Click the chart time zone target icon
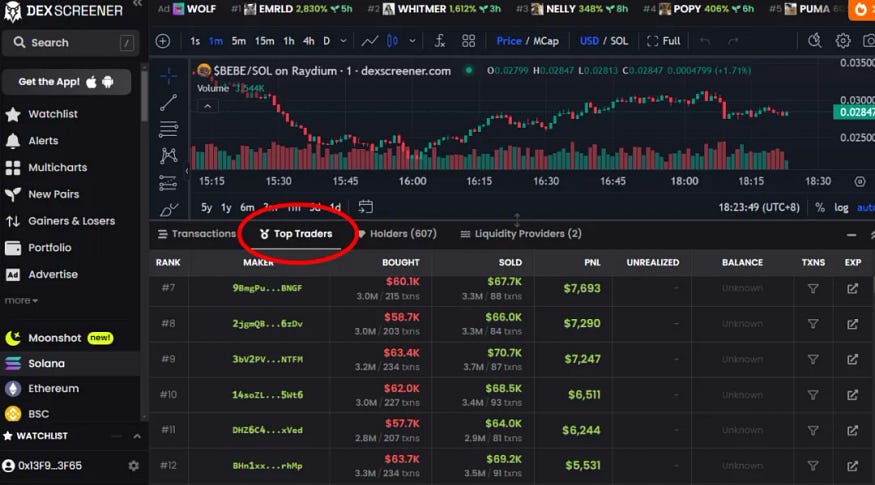Viewport: 875px width, 485px height. click(860, 181)
